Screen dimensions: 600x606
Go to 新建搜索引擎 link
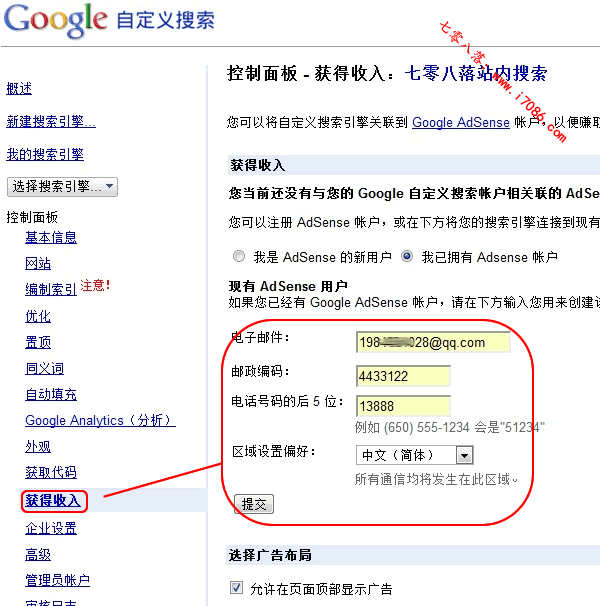click(51, 122)
